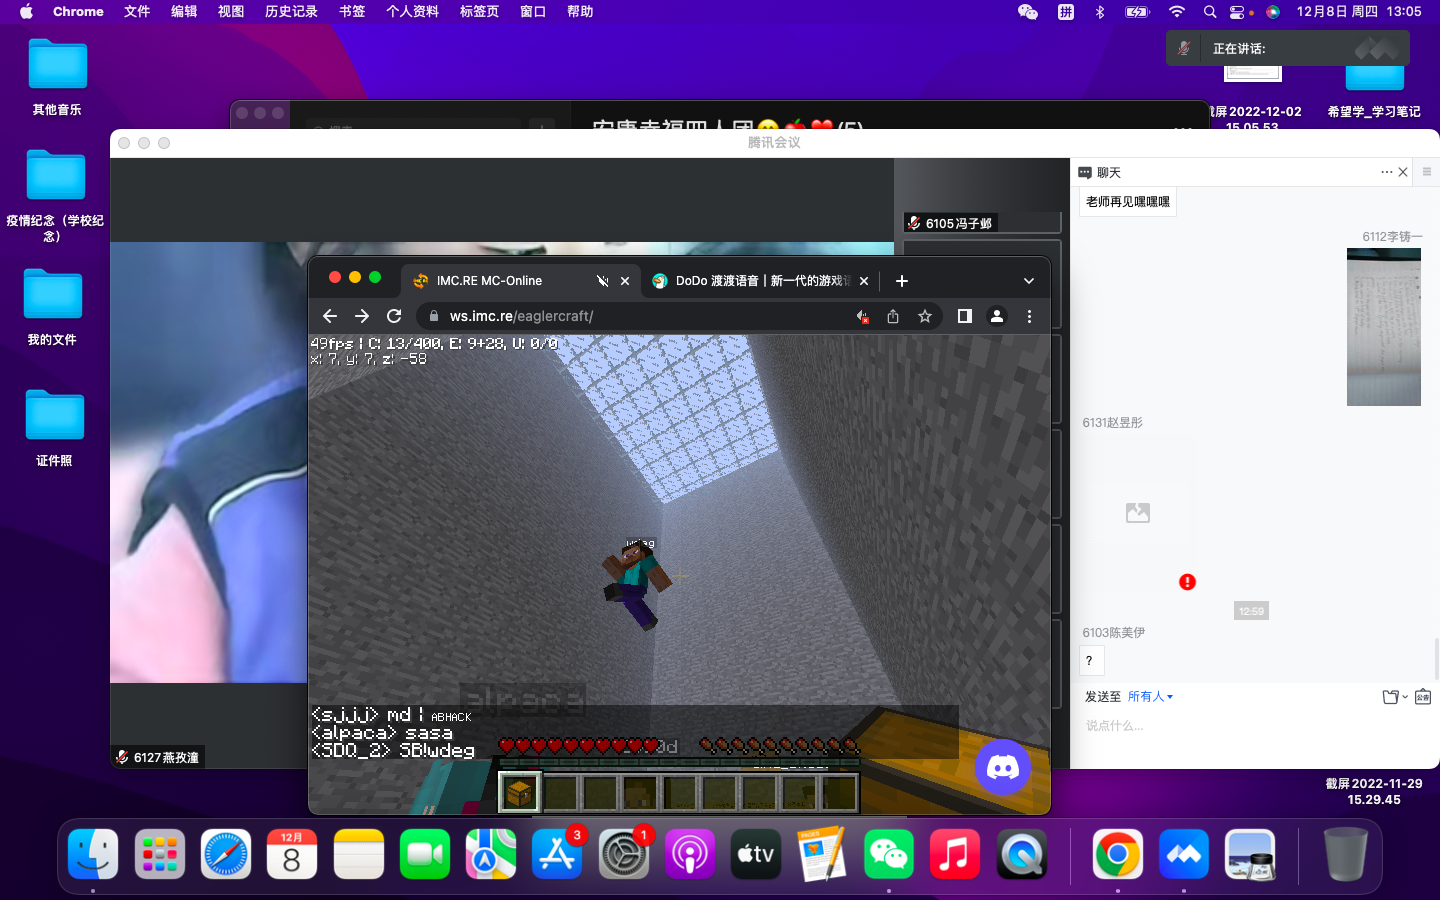The image size is (1440, 900).
Task: Select the chest in the first hotbar slot
Action: [519, 793]
